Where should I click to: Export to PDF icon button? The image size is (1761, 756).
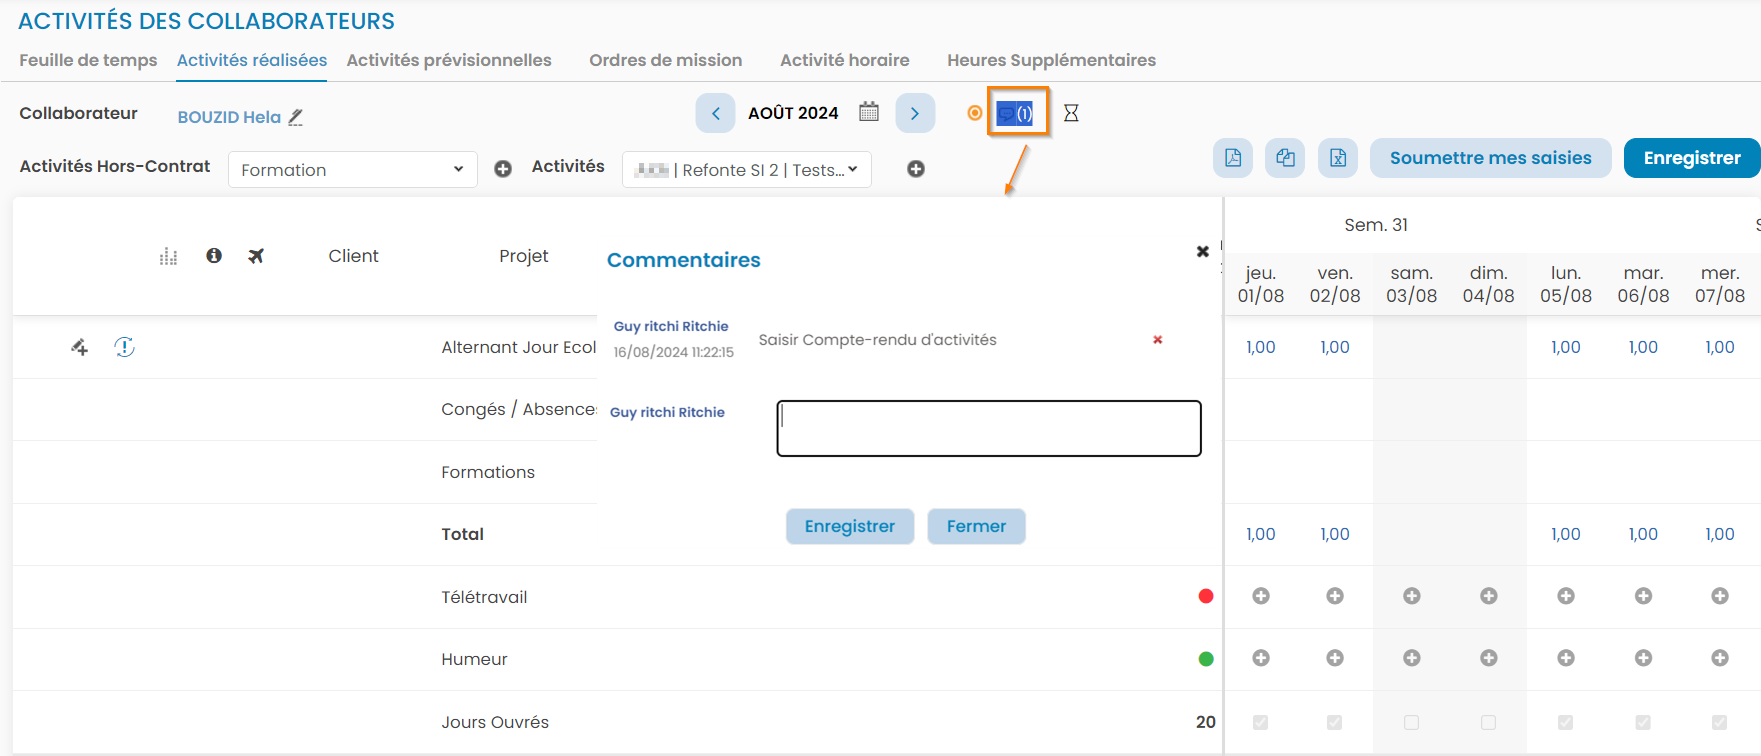tap(1232, 158)
